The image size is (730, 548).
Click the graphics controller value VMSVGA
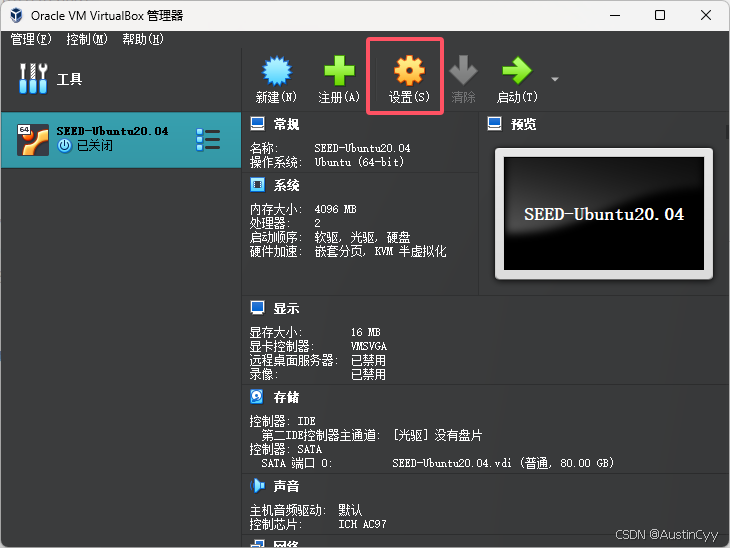[369, 346]
